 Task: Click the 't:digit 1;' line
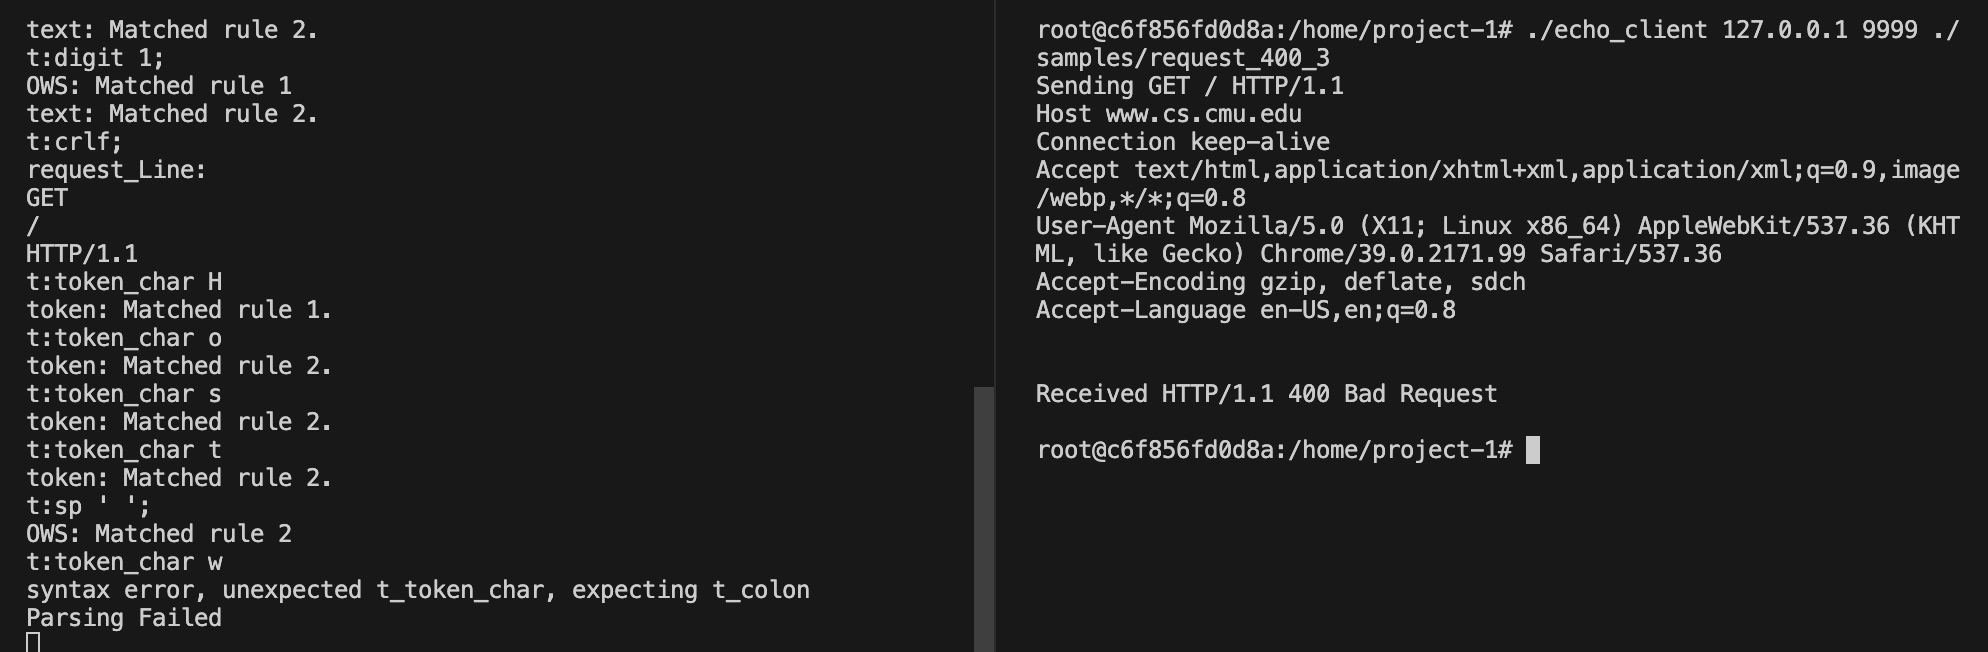click(x=95, y=58)
